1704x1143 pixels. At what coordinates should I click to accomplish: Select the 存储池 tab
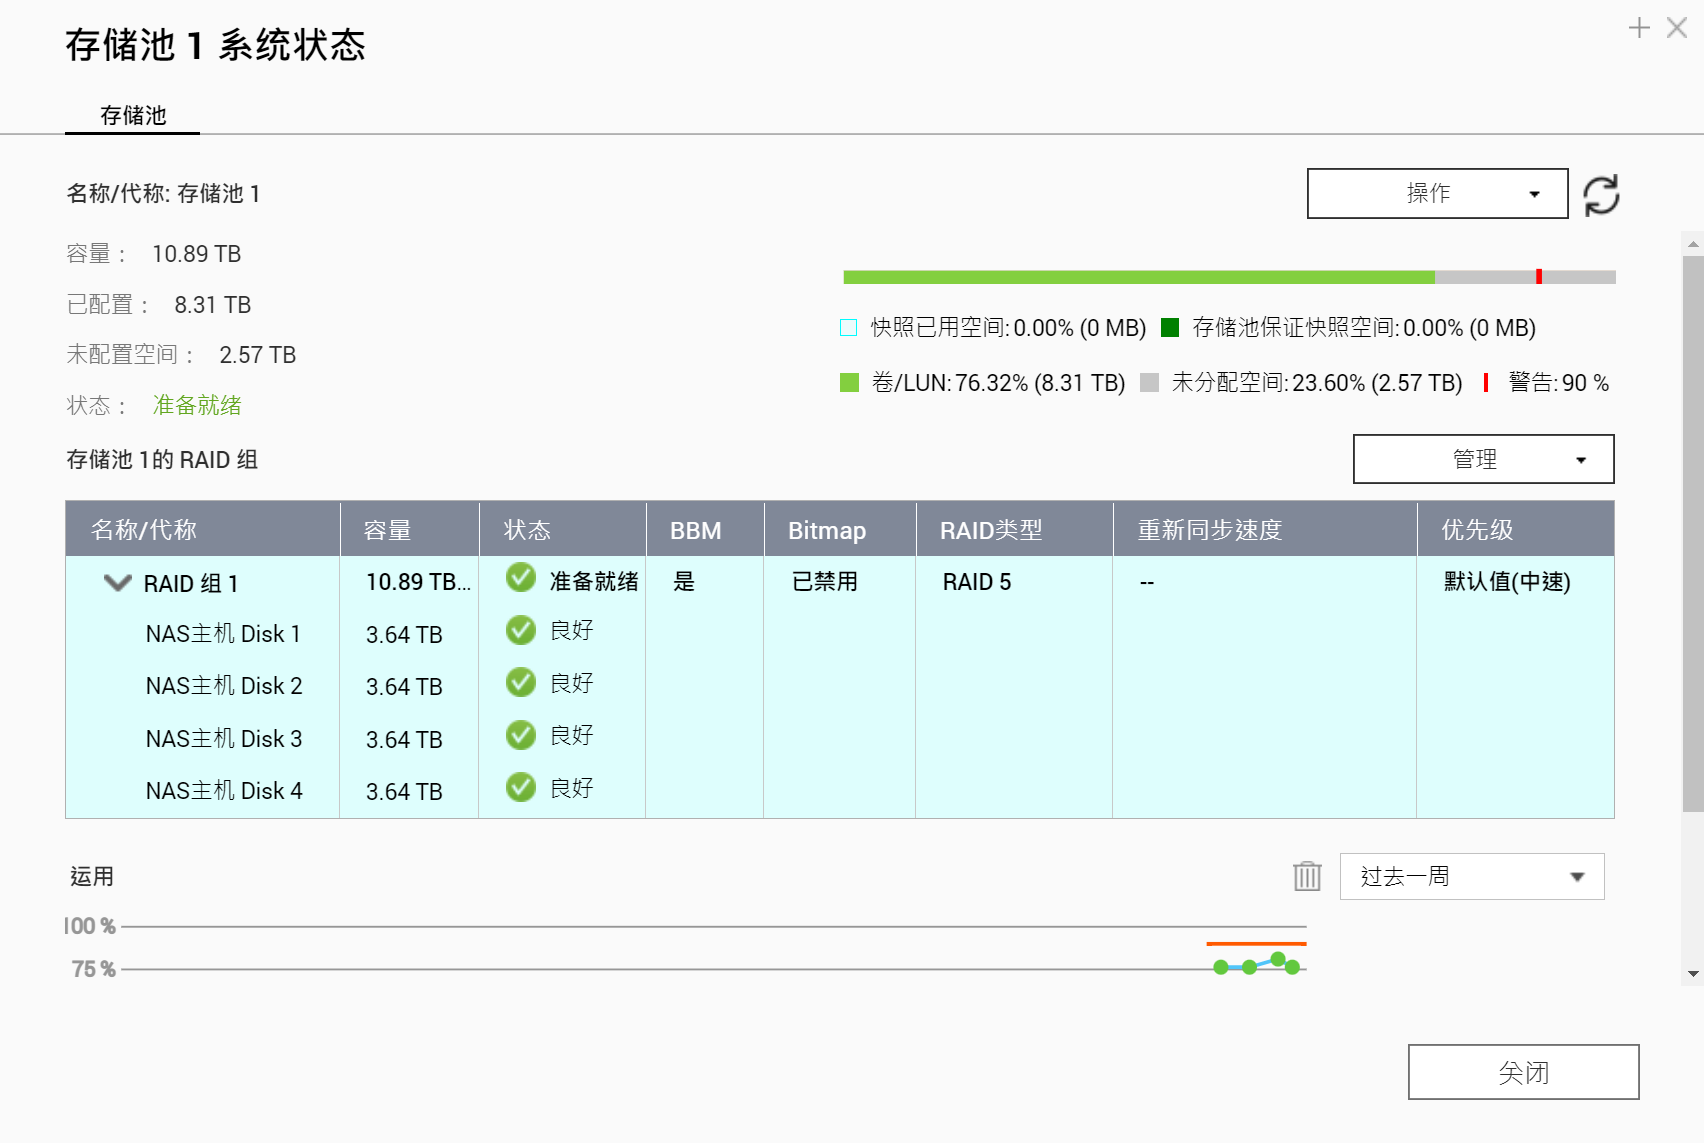click(133, 116)
